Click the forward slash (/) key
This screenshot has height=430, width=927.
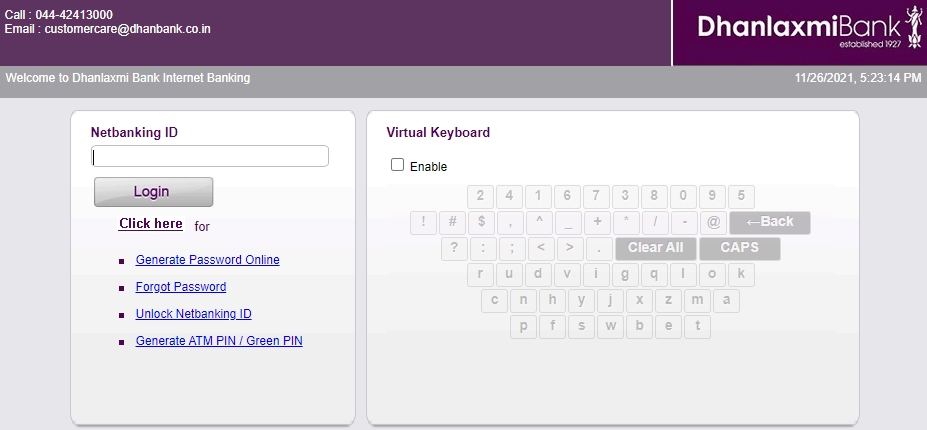655,223
